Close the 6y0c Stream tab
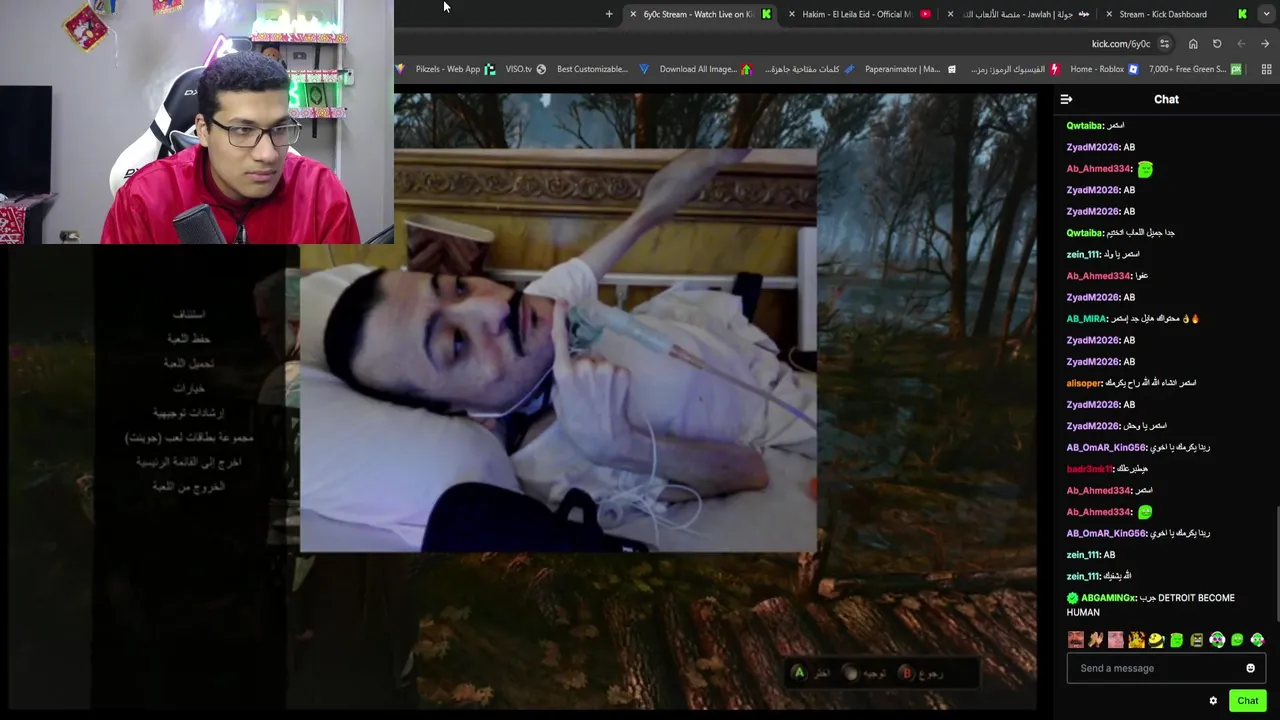This screenshot has height=720, width=1280. pyautogui.click(x=633, y=14)
